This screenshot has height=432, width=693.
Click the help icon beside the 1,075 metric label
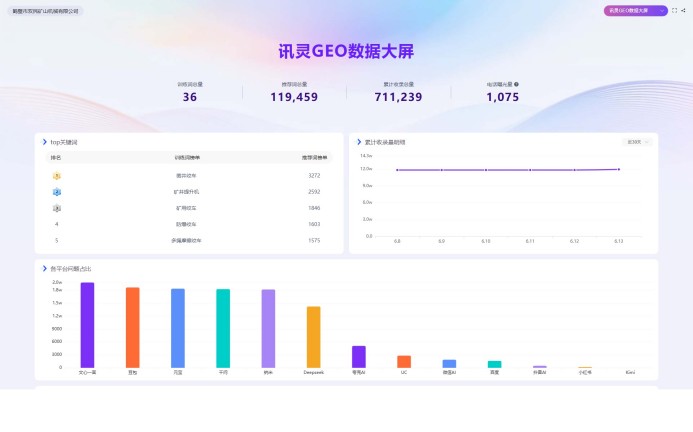pyautogui.click(x=516, y=84)
